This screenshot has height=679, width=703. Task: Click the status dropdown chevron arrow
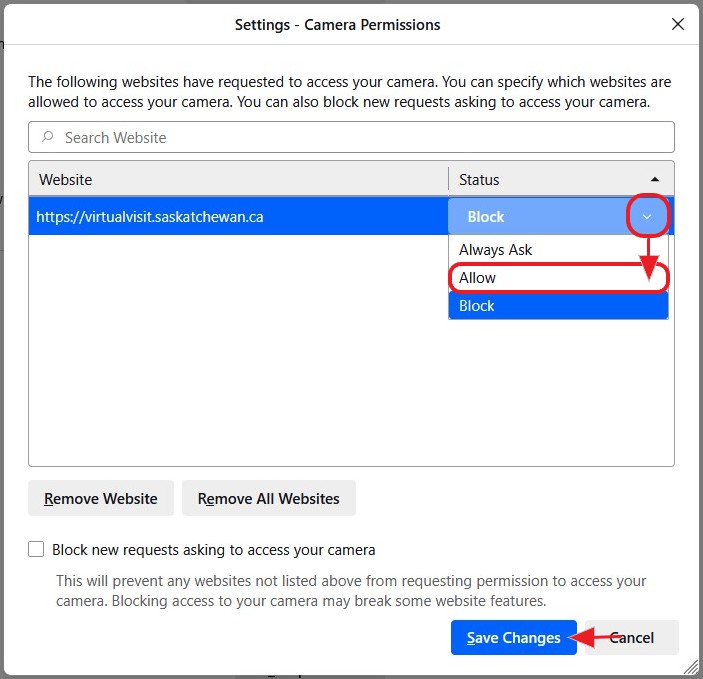pos(647,216)
